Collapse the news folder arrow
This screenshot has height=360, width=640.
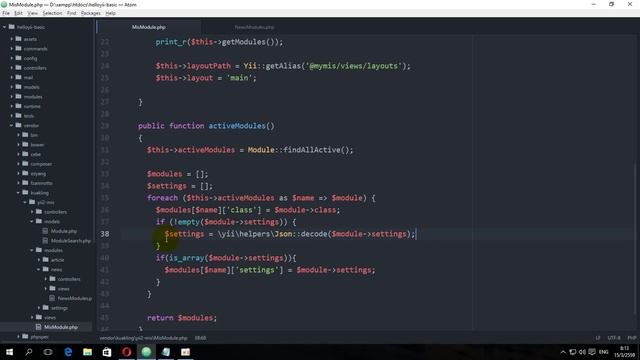(x=39, y=269)
